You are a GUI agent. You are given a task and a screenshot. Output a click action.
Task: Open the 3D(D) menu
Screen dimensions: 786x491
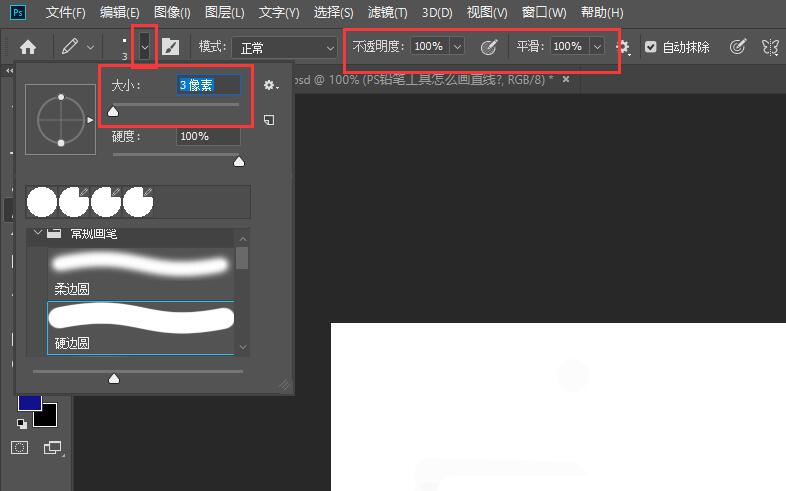click(x=437, y=12)
